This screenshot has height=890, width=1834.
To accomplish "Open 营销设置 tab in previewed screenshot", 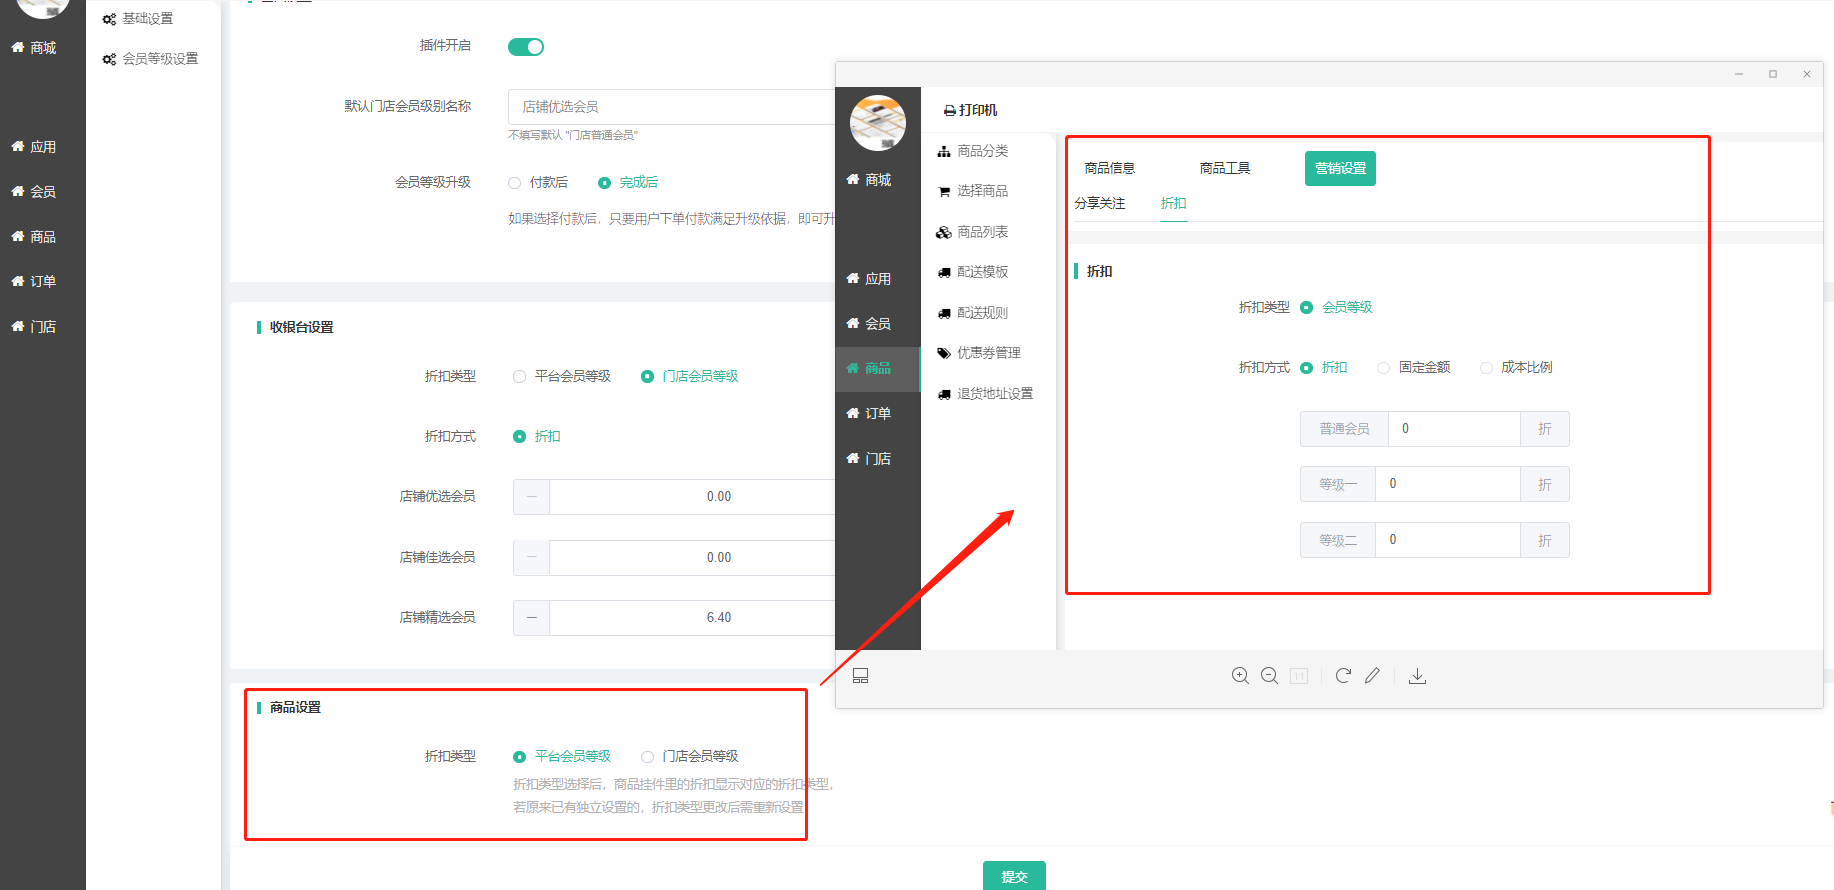I will pos(1340,169).
